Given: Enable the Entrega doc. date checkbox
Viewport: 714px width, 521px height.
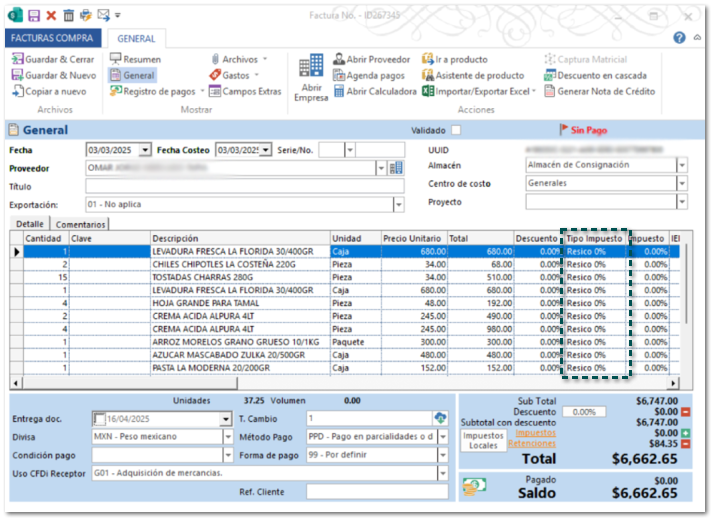Looking at the screenshot, I should pyautogui.click(x=99, y=419).
